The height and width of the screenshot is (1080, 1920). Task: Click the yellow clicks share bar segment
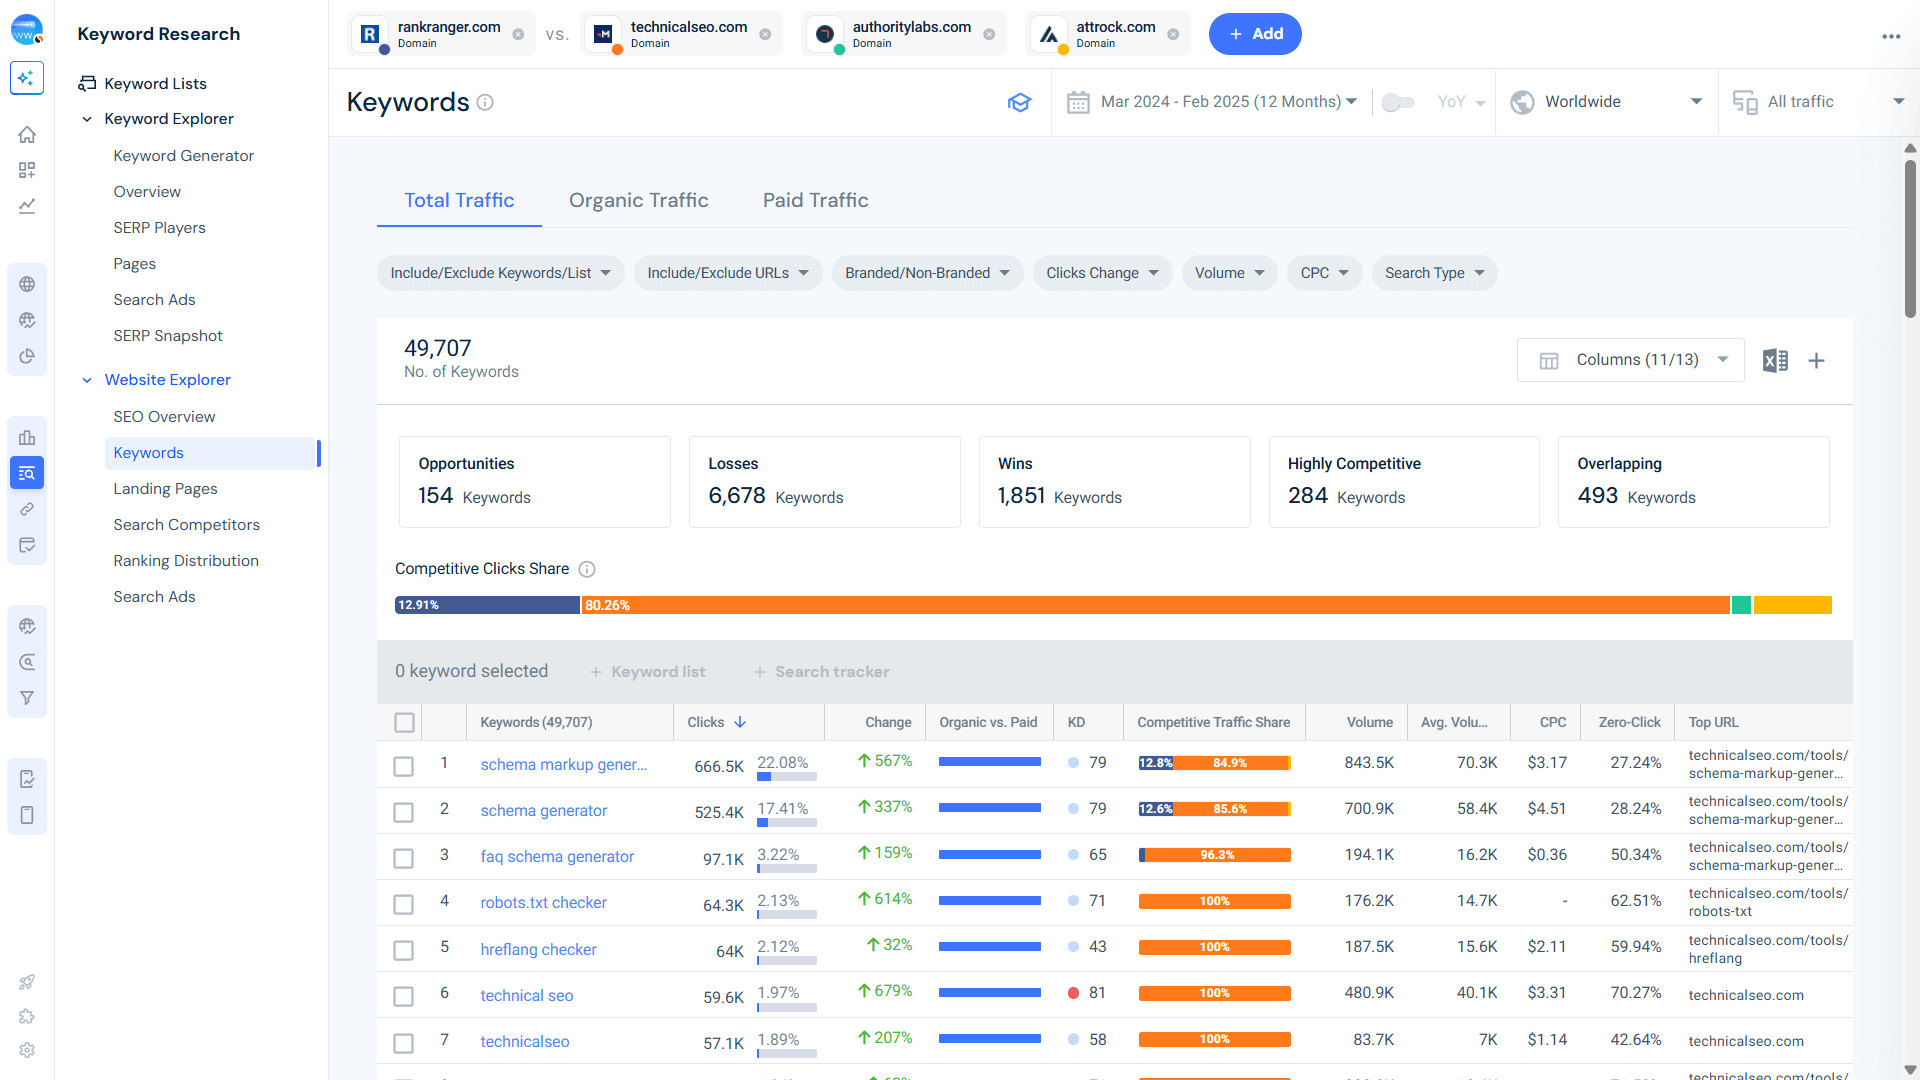click(x=1792, y=605)
